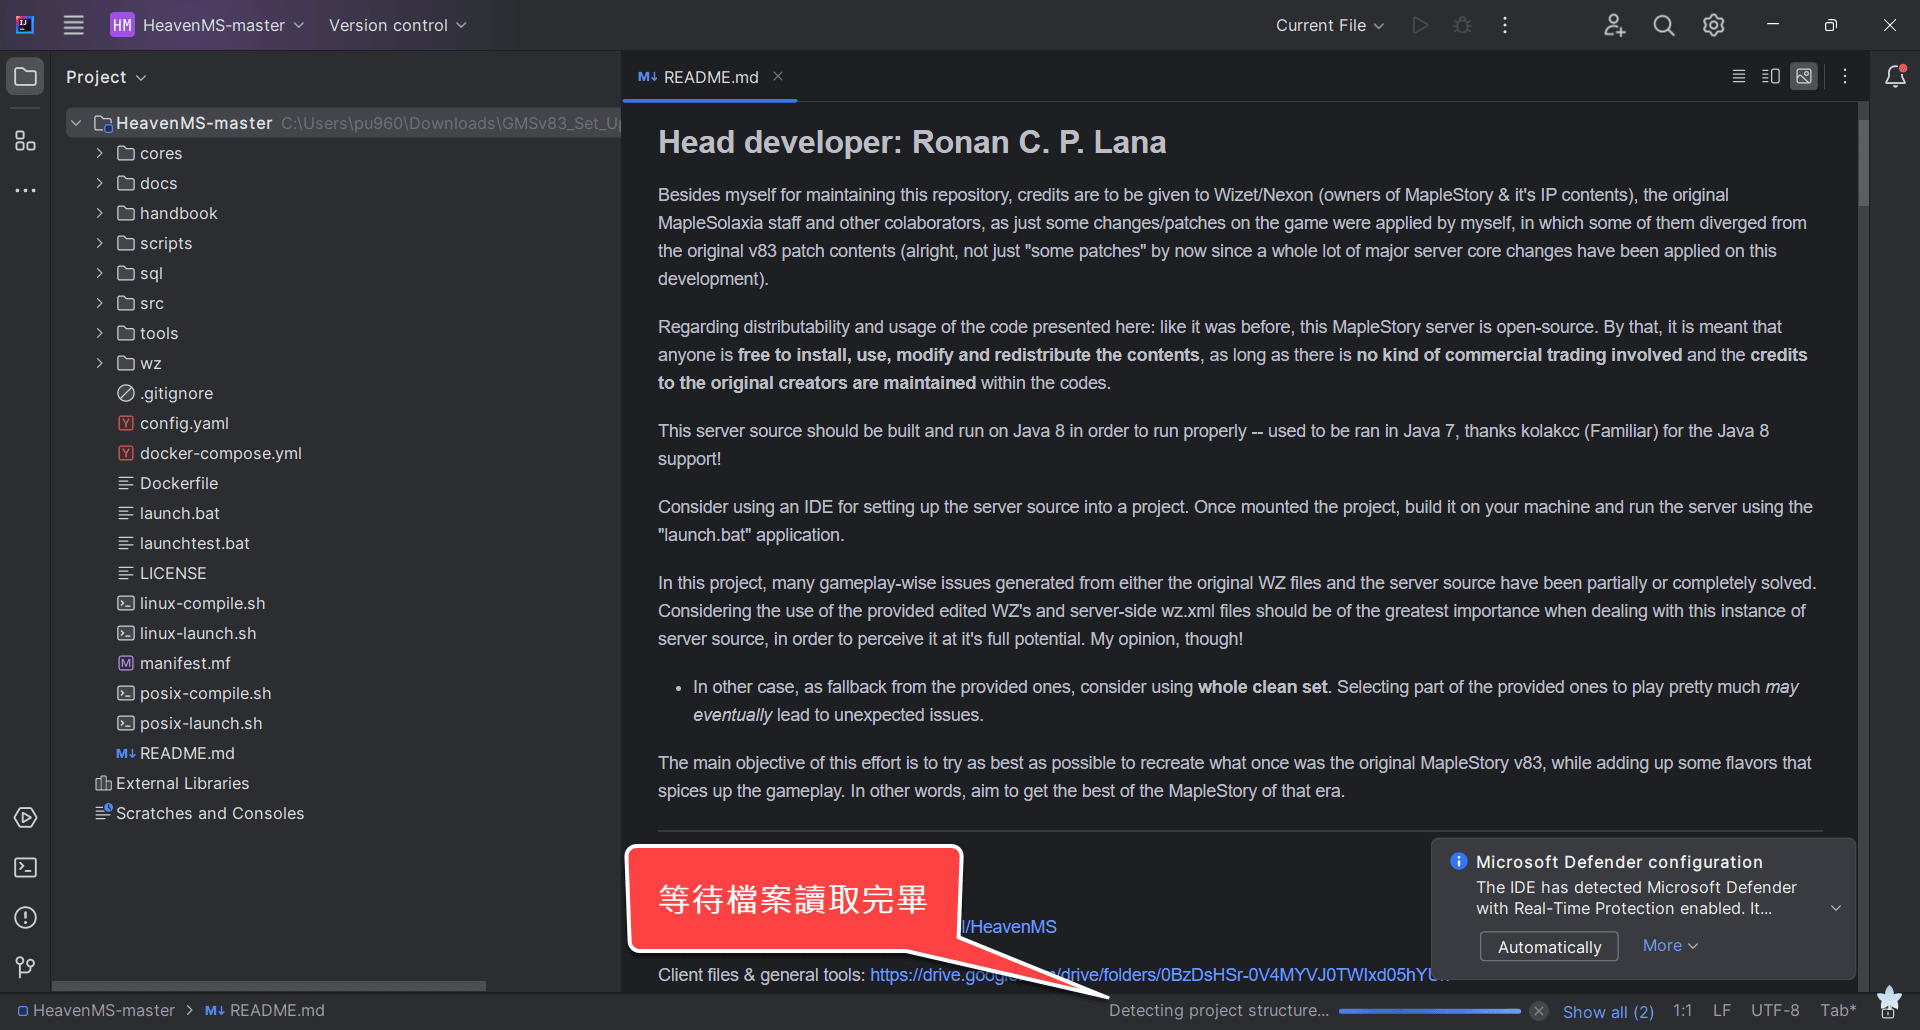Debug the current file
1920x1030 pixels.
pos(1462,25)
